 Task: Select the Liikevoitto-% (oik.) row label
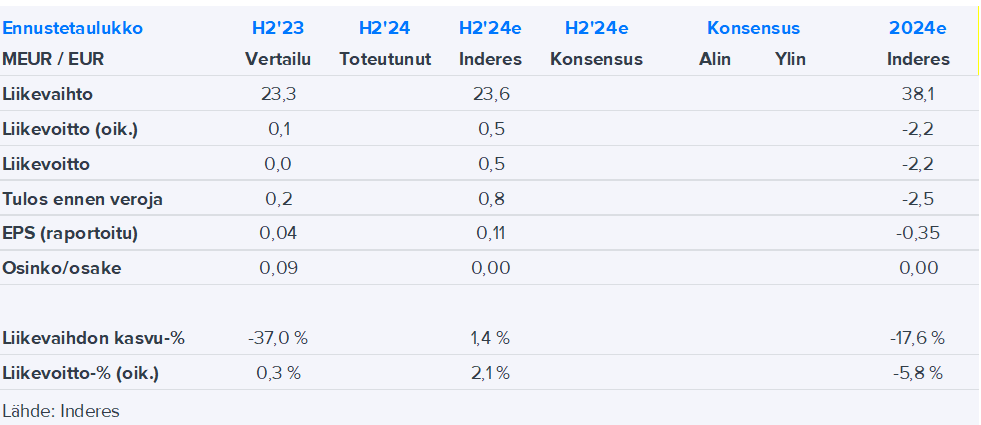pos(81,373)
